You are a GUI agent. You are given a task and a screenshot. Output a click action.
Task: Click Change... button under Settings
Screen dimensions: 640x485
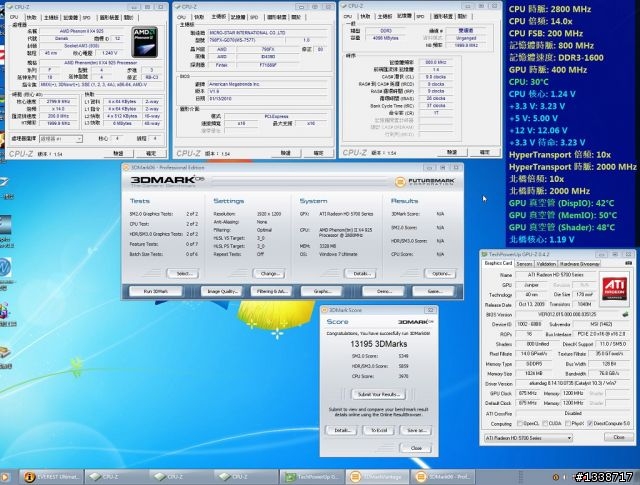(269, 274)
